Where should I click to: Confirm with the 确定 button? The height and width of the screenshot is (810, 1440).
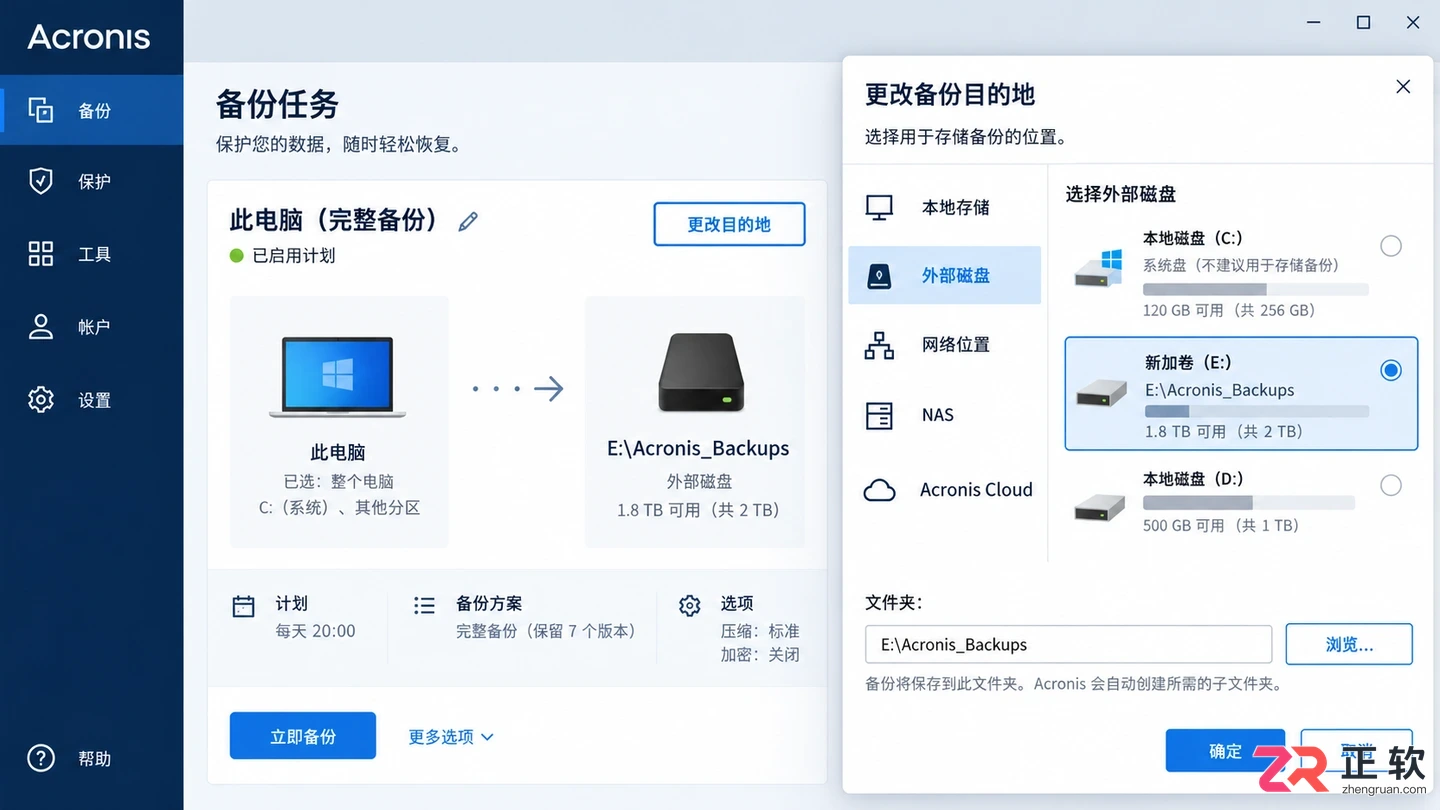[x=1225, y=751]
